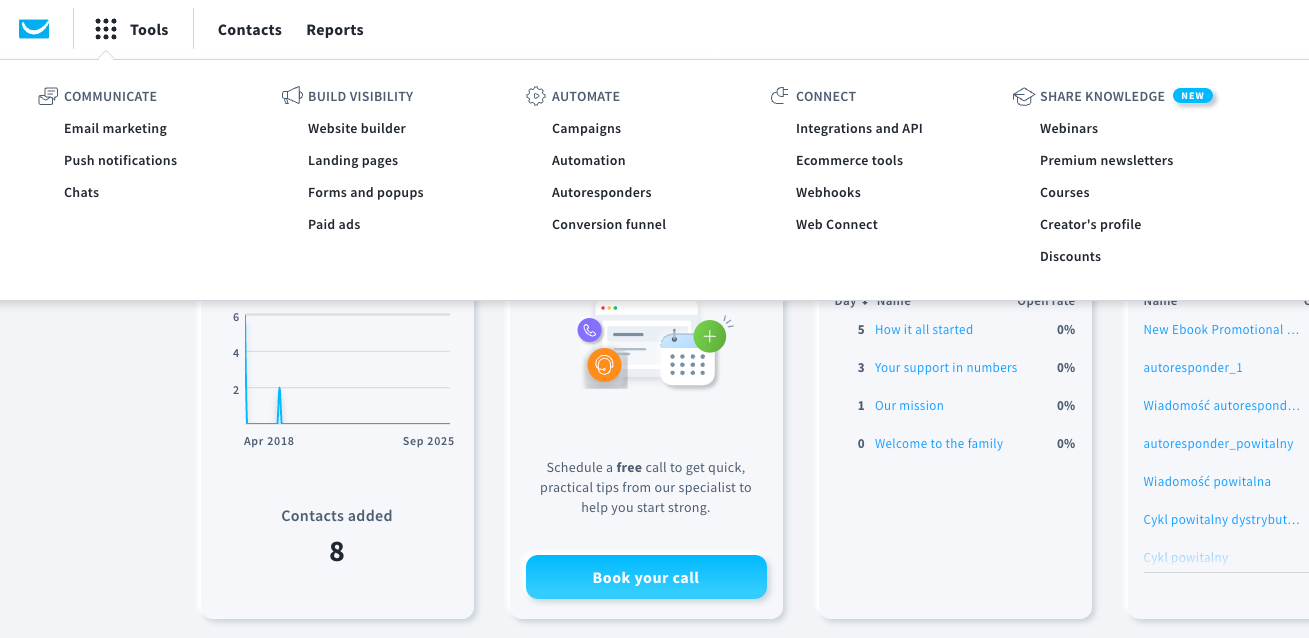Image resolution: width=1309 pixels, height=638 pixels.
Task: Open the autoresponder_1 link
Action: tap(1193, 368)
